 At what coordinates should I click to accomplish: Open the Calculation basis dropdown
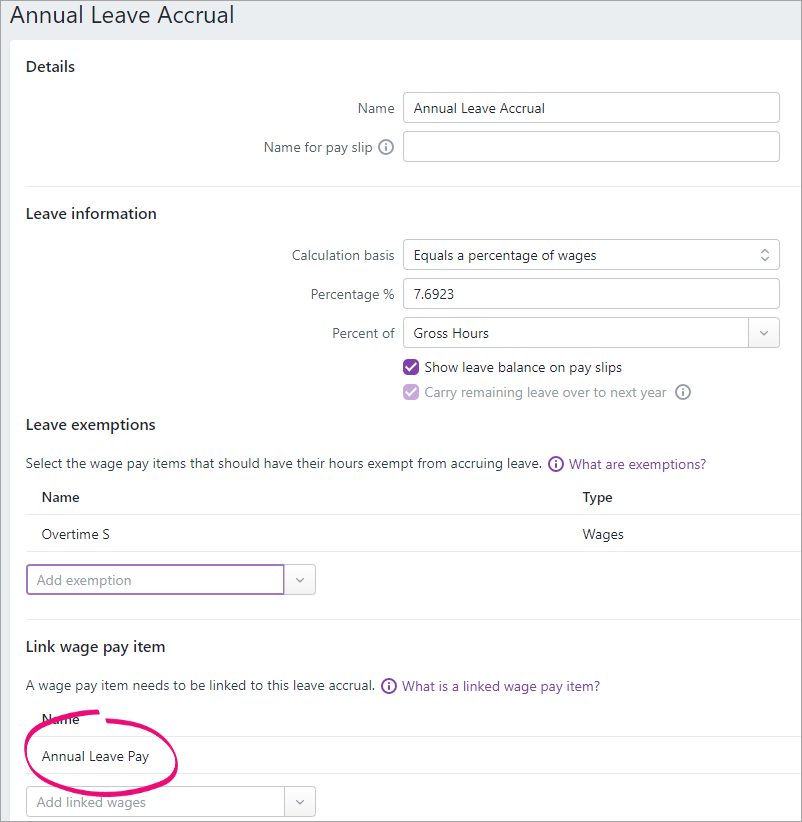(x=591, y=255)
